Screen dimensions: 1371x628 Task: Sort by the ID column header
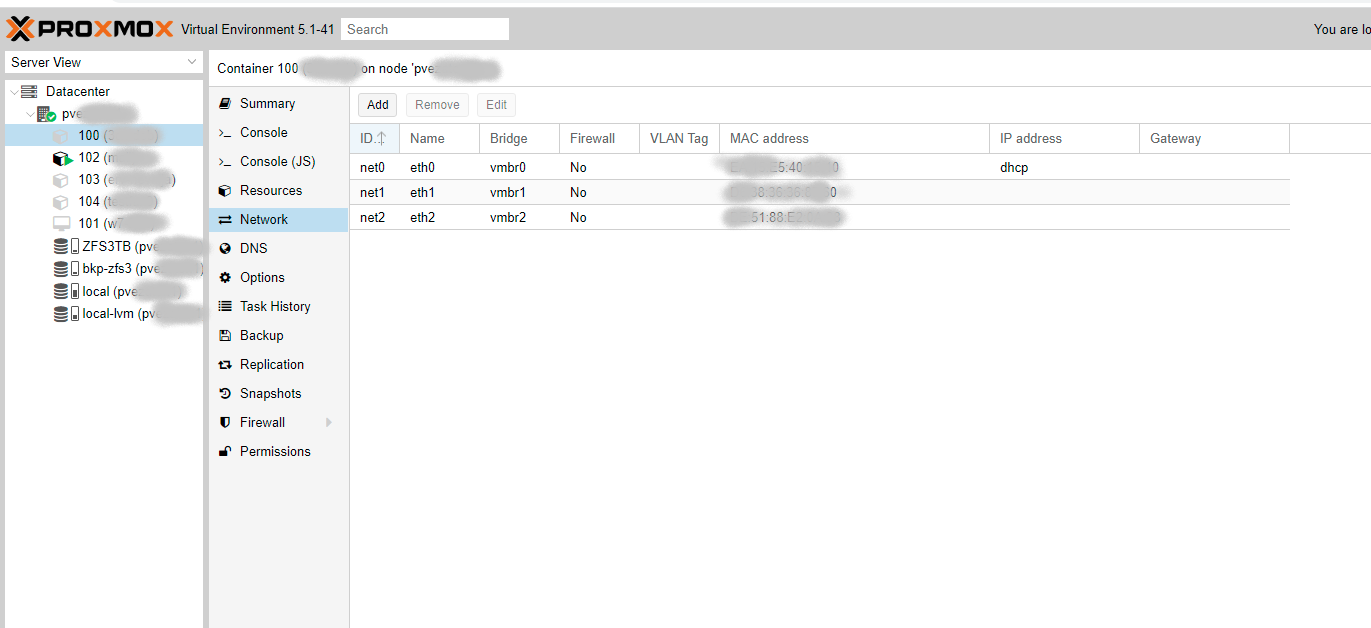[373, 139]
